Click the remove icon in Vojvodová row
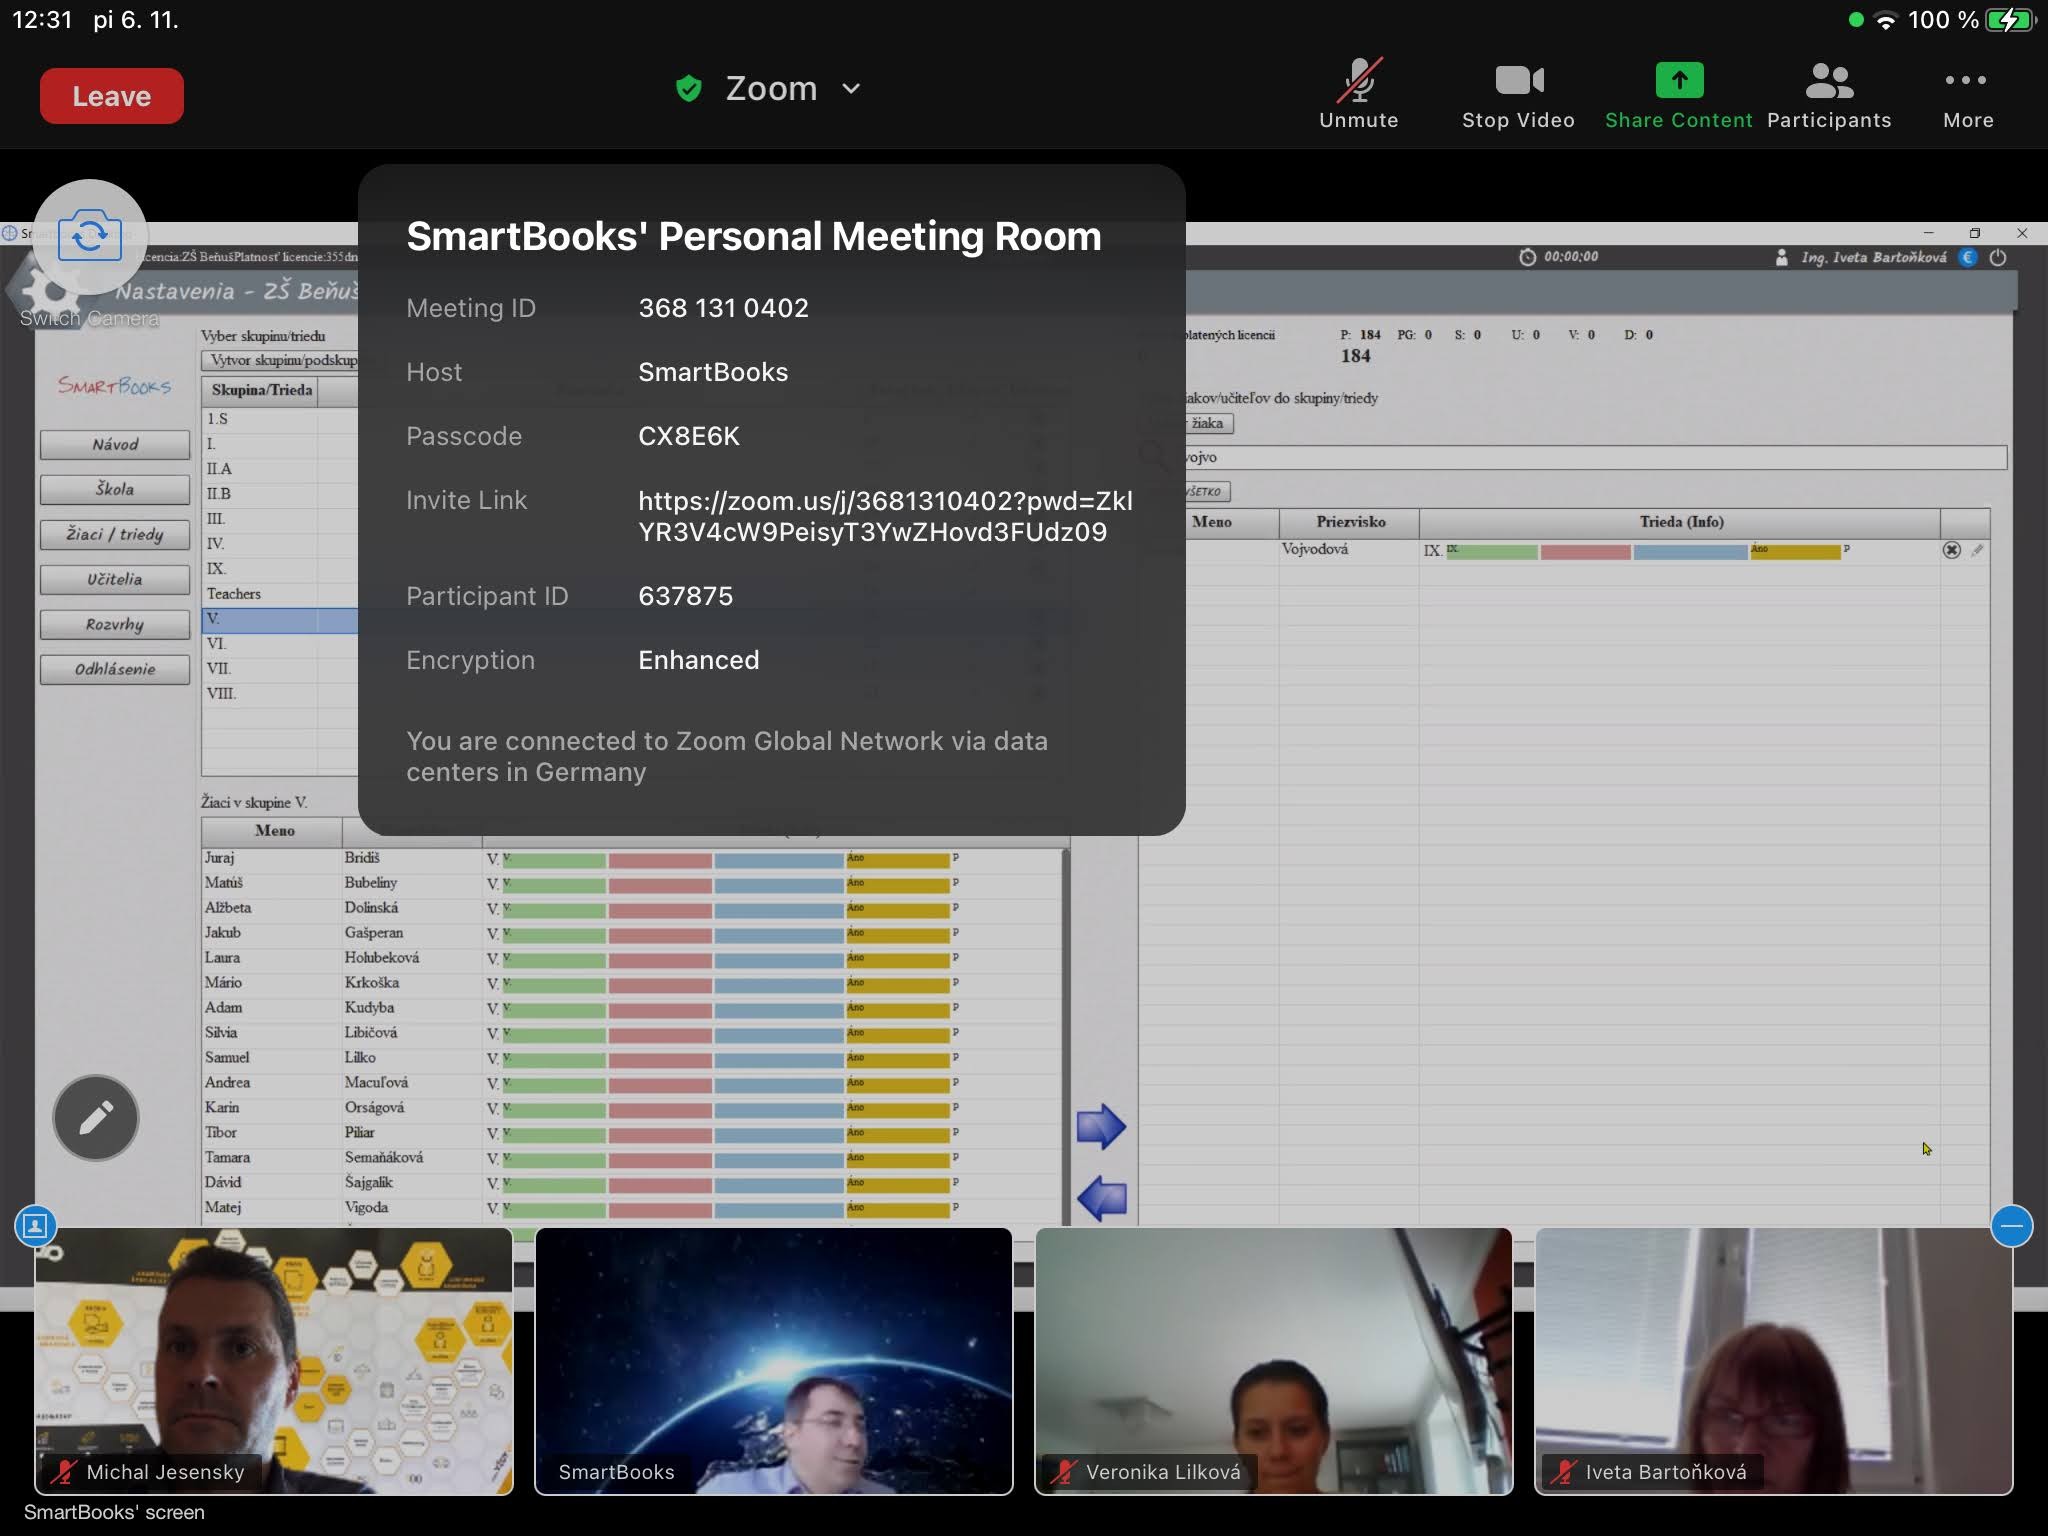Image resolution: width=2048 pixels, height=1536 pixels. tap(1951, 550)
